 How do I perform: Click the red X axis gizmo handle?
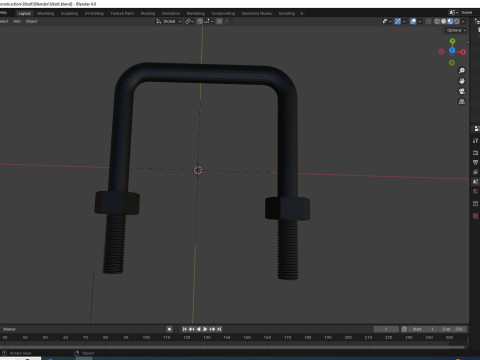coord(463,52)
